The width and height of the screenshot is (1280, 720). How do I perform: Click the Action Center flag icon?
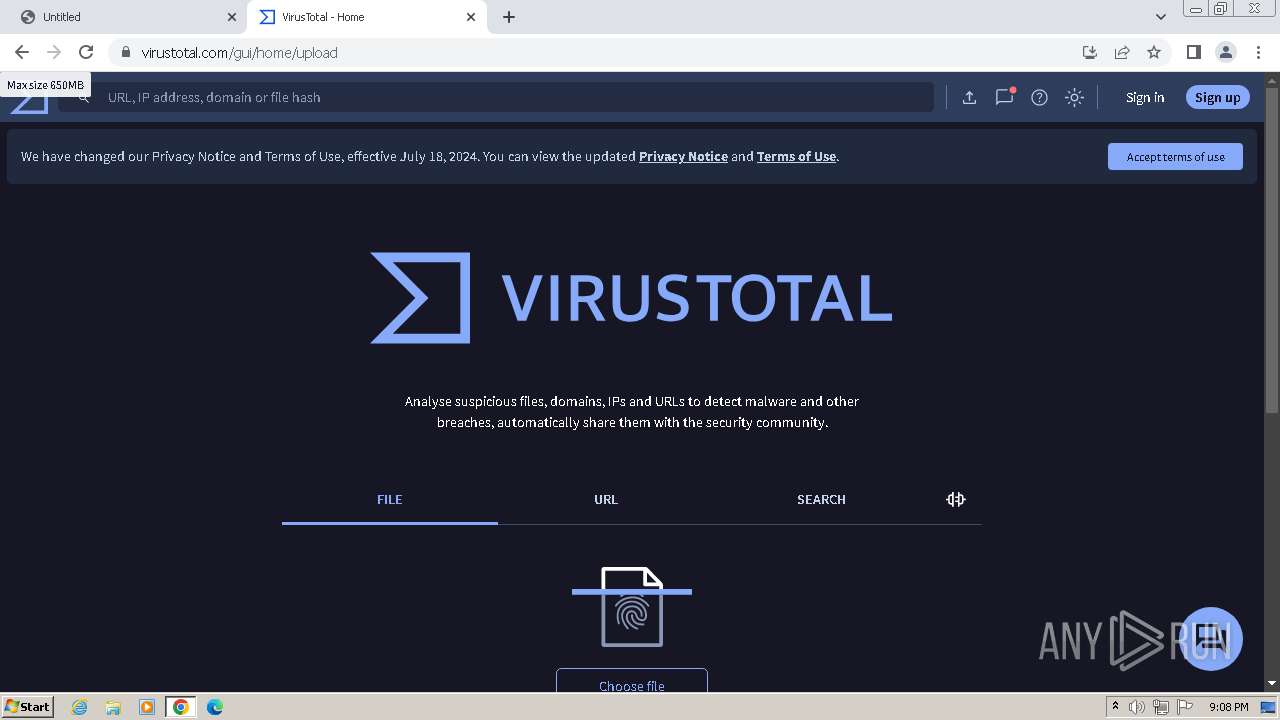(x=1185, y=707)
